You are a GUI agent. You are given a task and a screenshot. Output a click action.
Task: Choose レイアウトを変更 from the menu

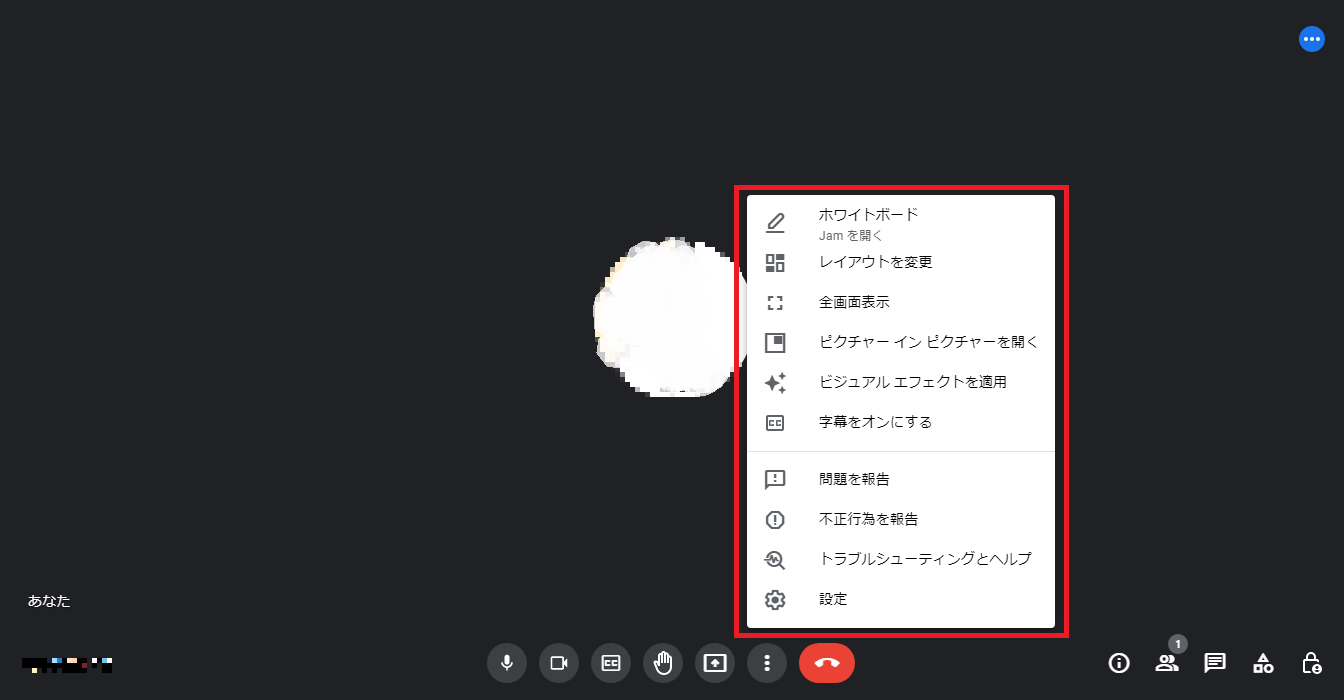pyautogui.click(x=875, y=263)
